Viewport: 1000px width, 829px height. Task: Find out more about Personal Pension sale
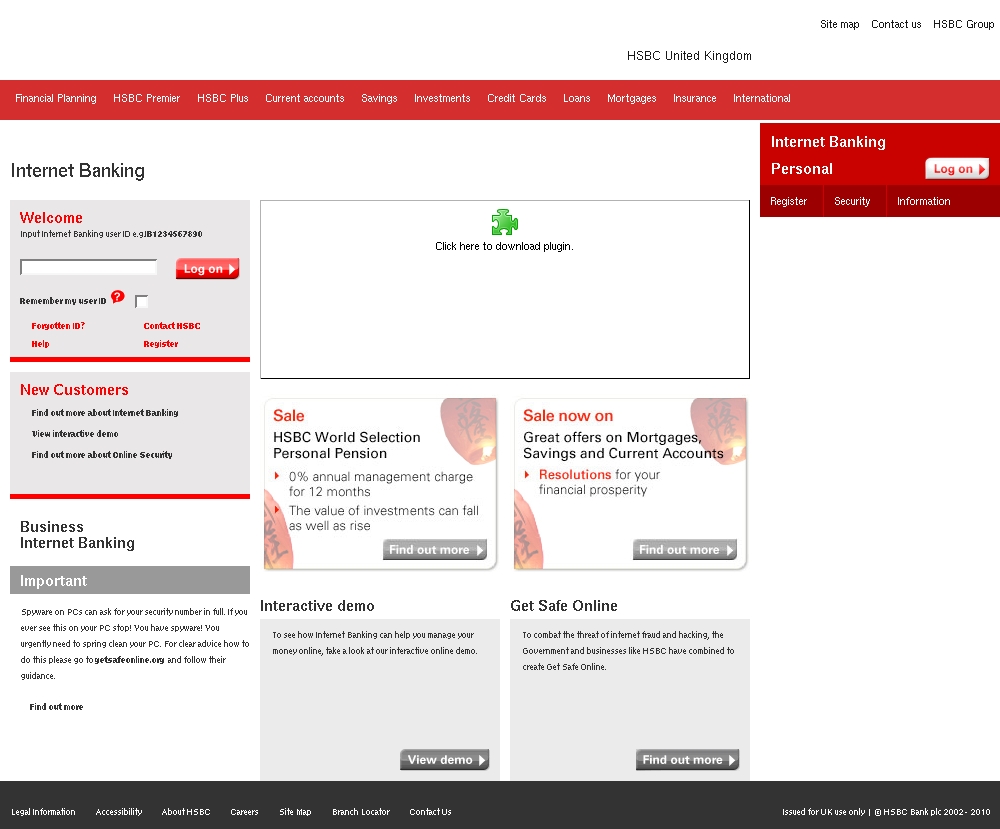click(435, 550)
